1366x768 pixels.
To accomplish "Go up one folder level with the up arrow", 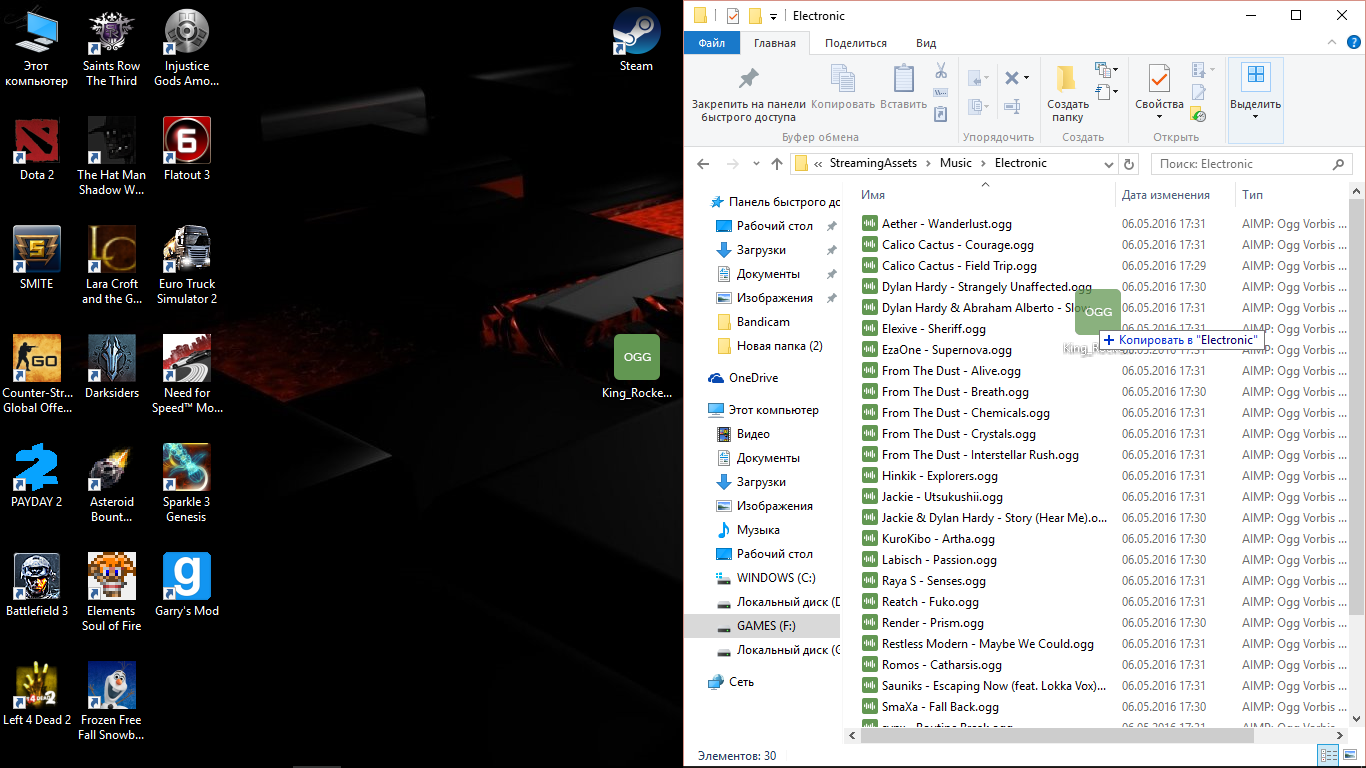I will (777, 164).
